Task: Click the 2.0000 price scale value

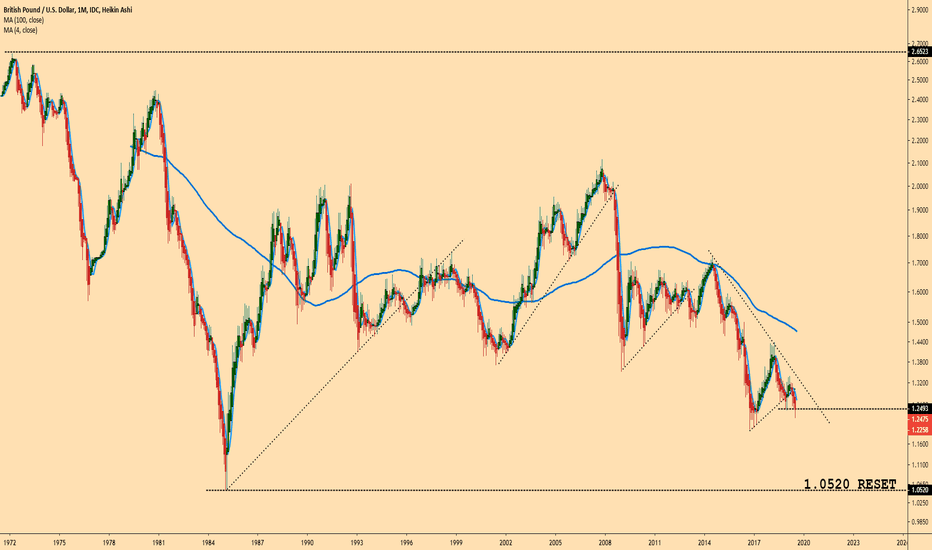Action: point(920,187)
